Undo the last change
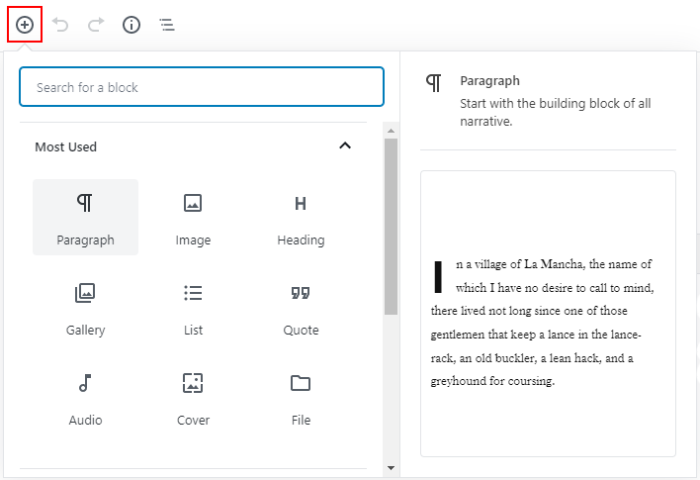 (x=60, y=25)
